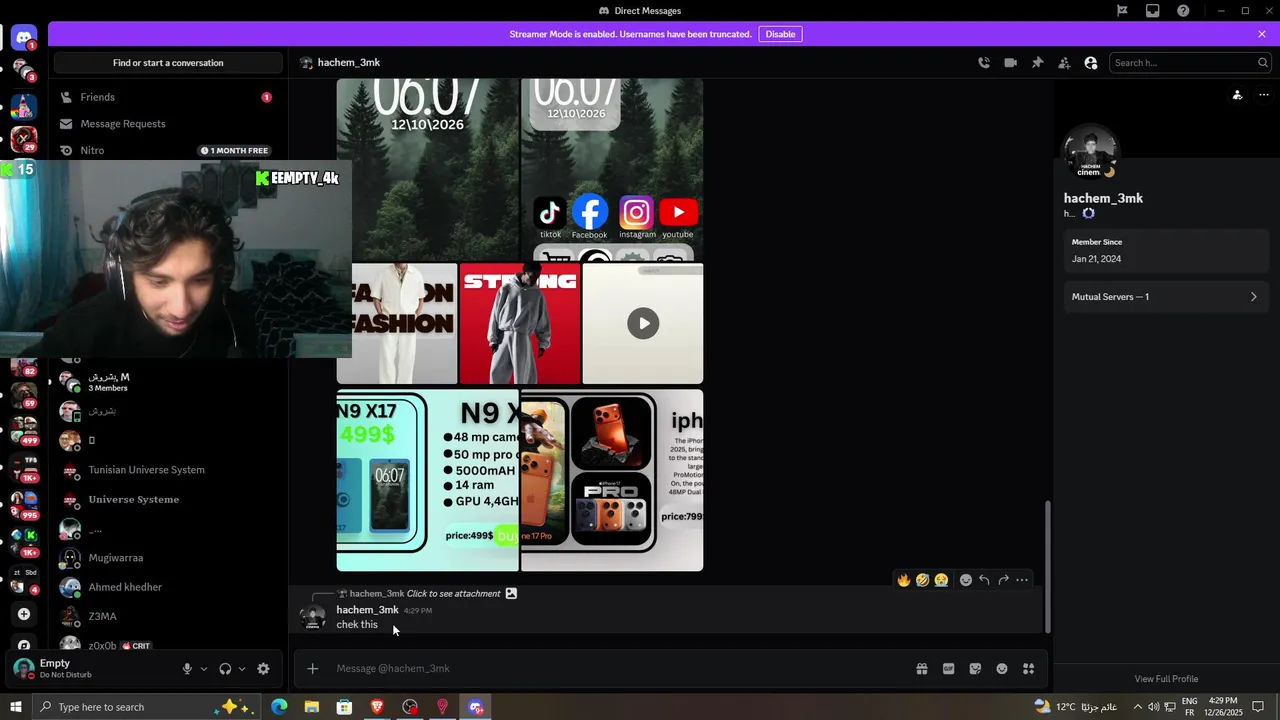Open Discord home direct messages icon

pos(24,39)
